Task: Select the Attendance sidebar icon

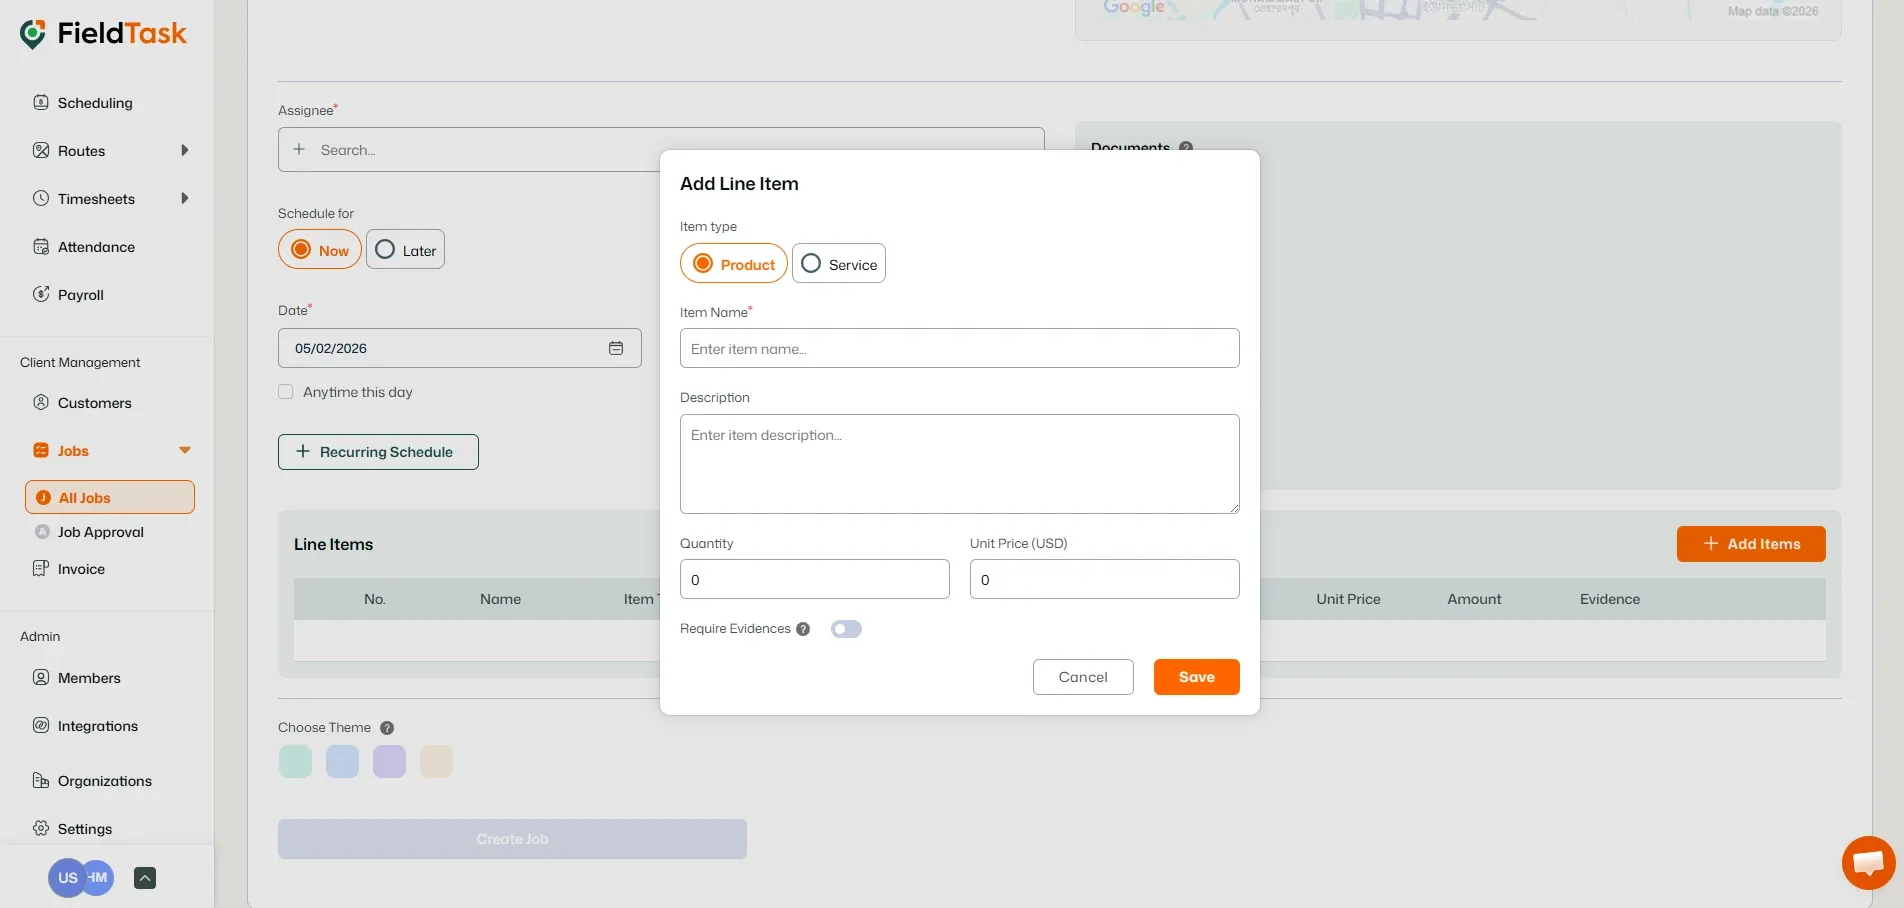Action: coord(41,246)
